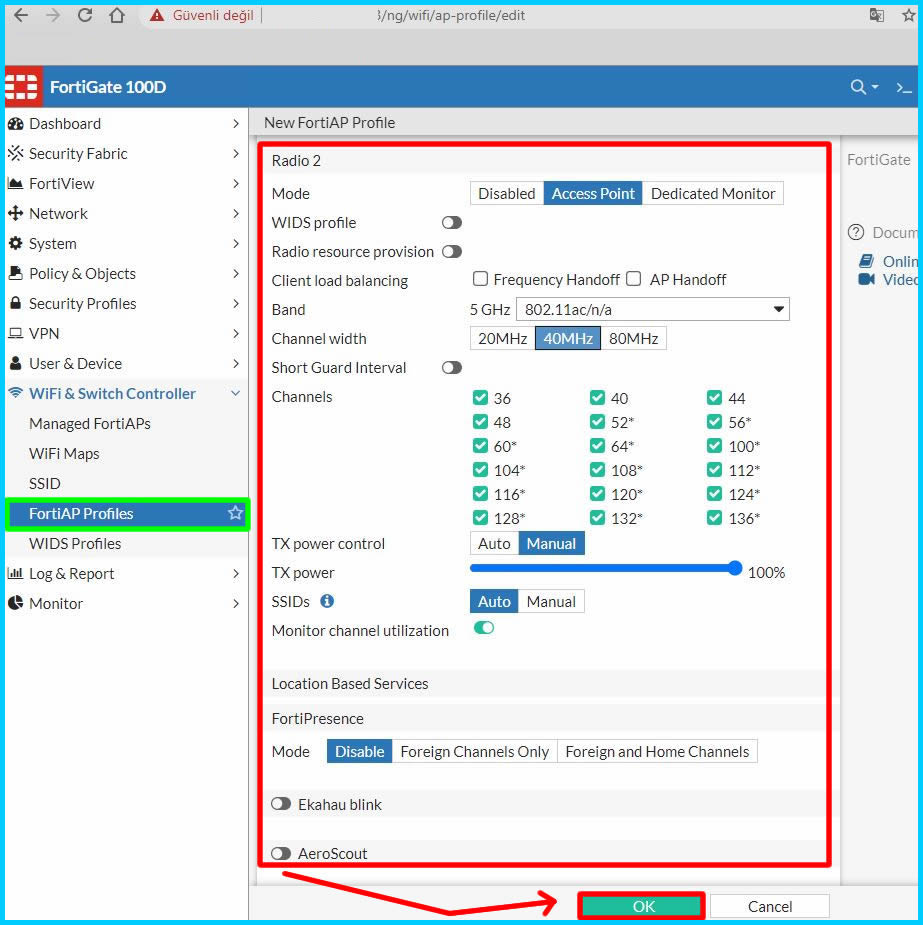Click the Security Fabric icon
Image resolution: width=923 pixels, height=925 pixels.
click(15, 153)
